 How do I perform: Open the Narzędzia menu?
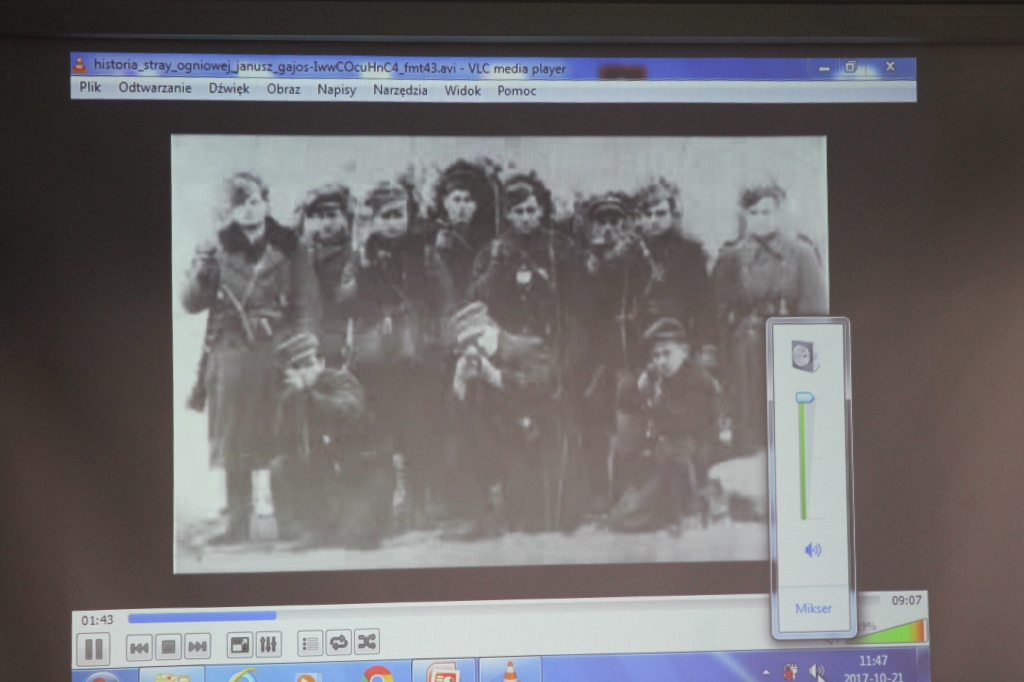(400, 90)
